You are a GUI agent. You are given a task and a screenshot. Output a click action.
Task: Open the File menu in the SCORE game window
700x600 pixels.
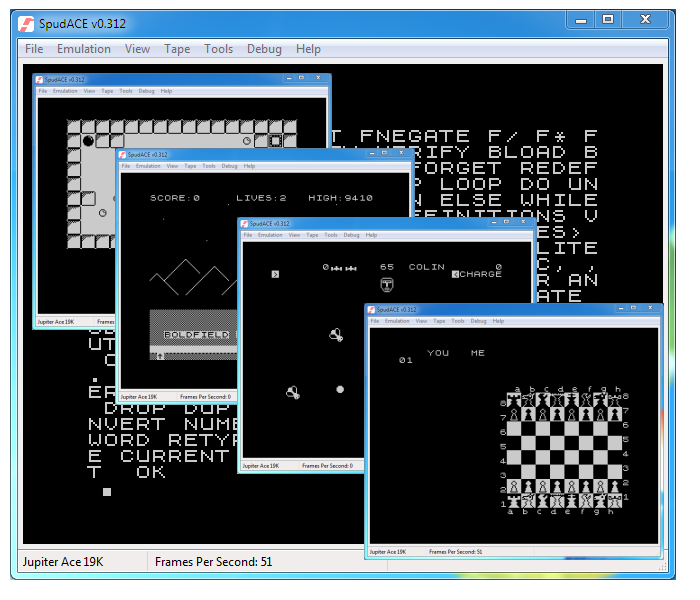(x=126, y=166)
